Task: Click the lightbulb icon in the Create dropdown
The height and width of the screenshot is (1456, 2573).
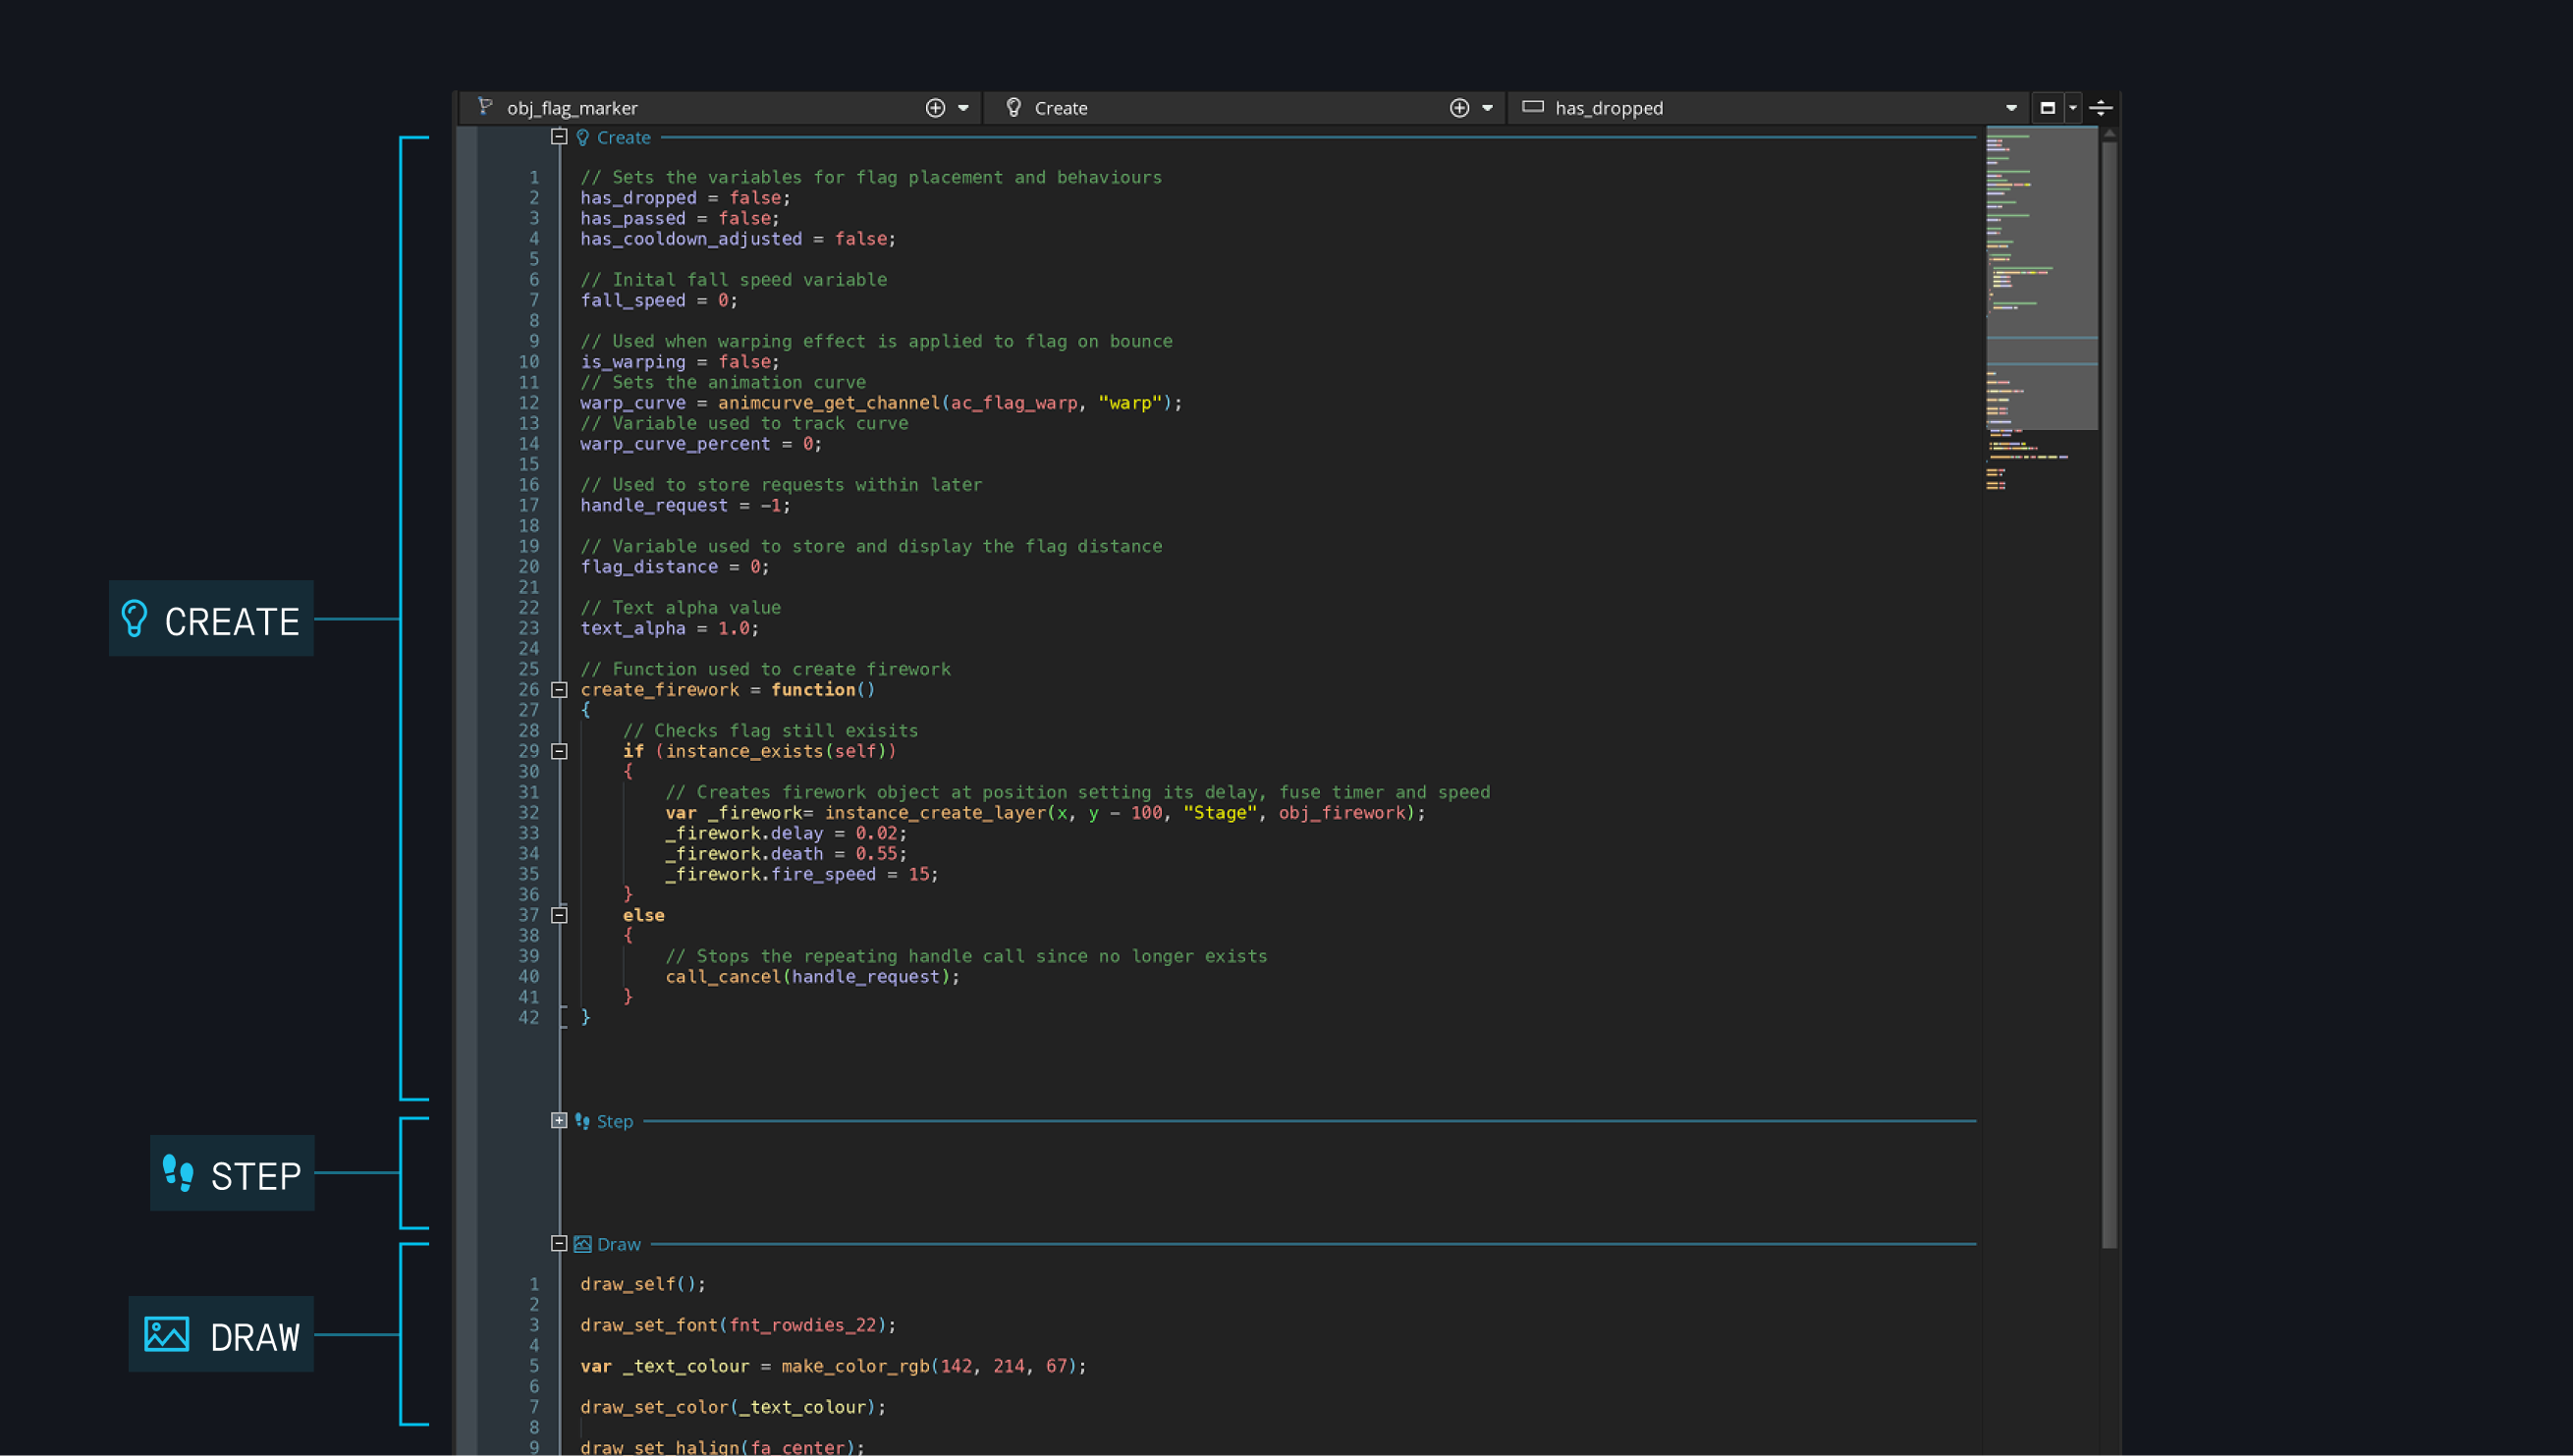Action: (x=1013, y=107)
